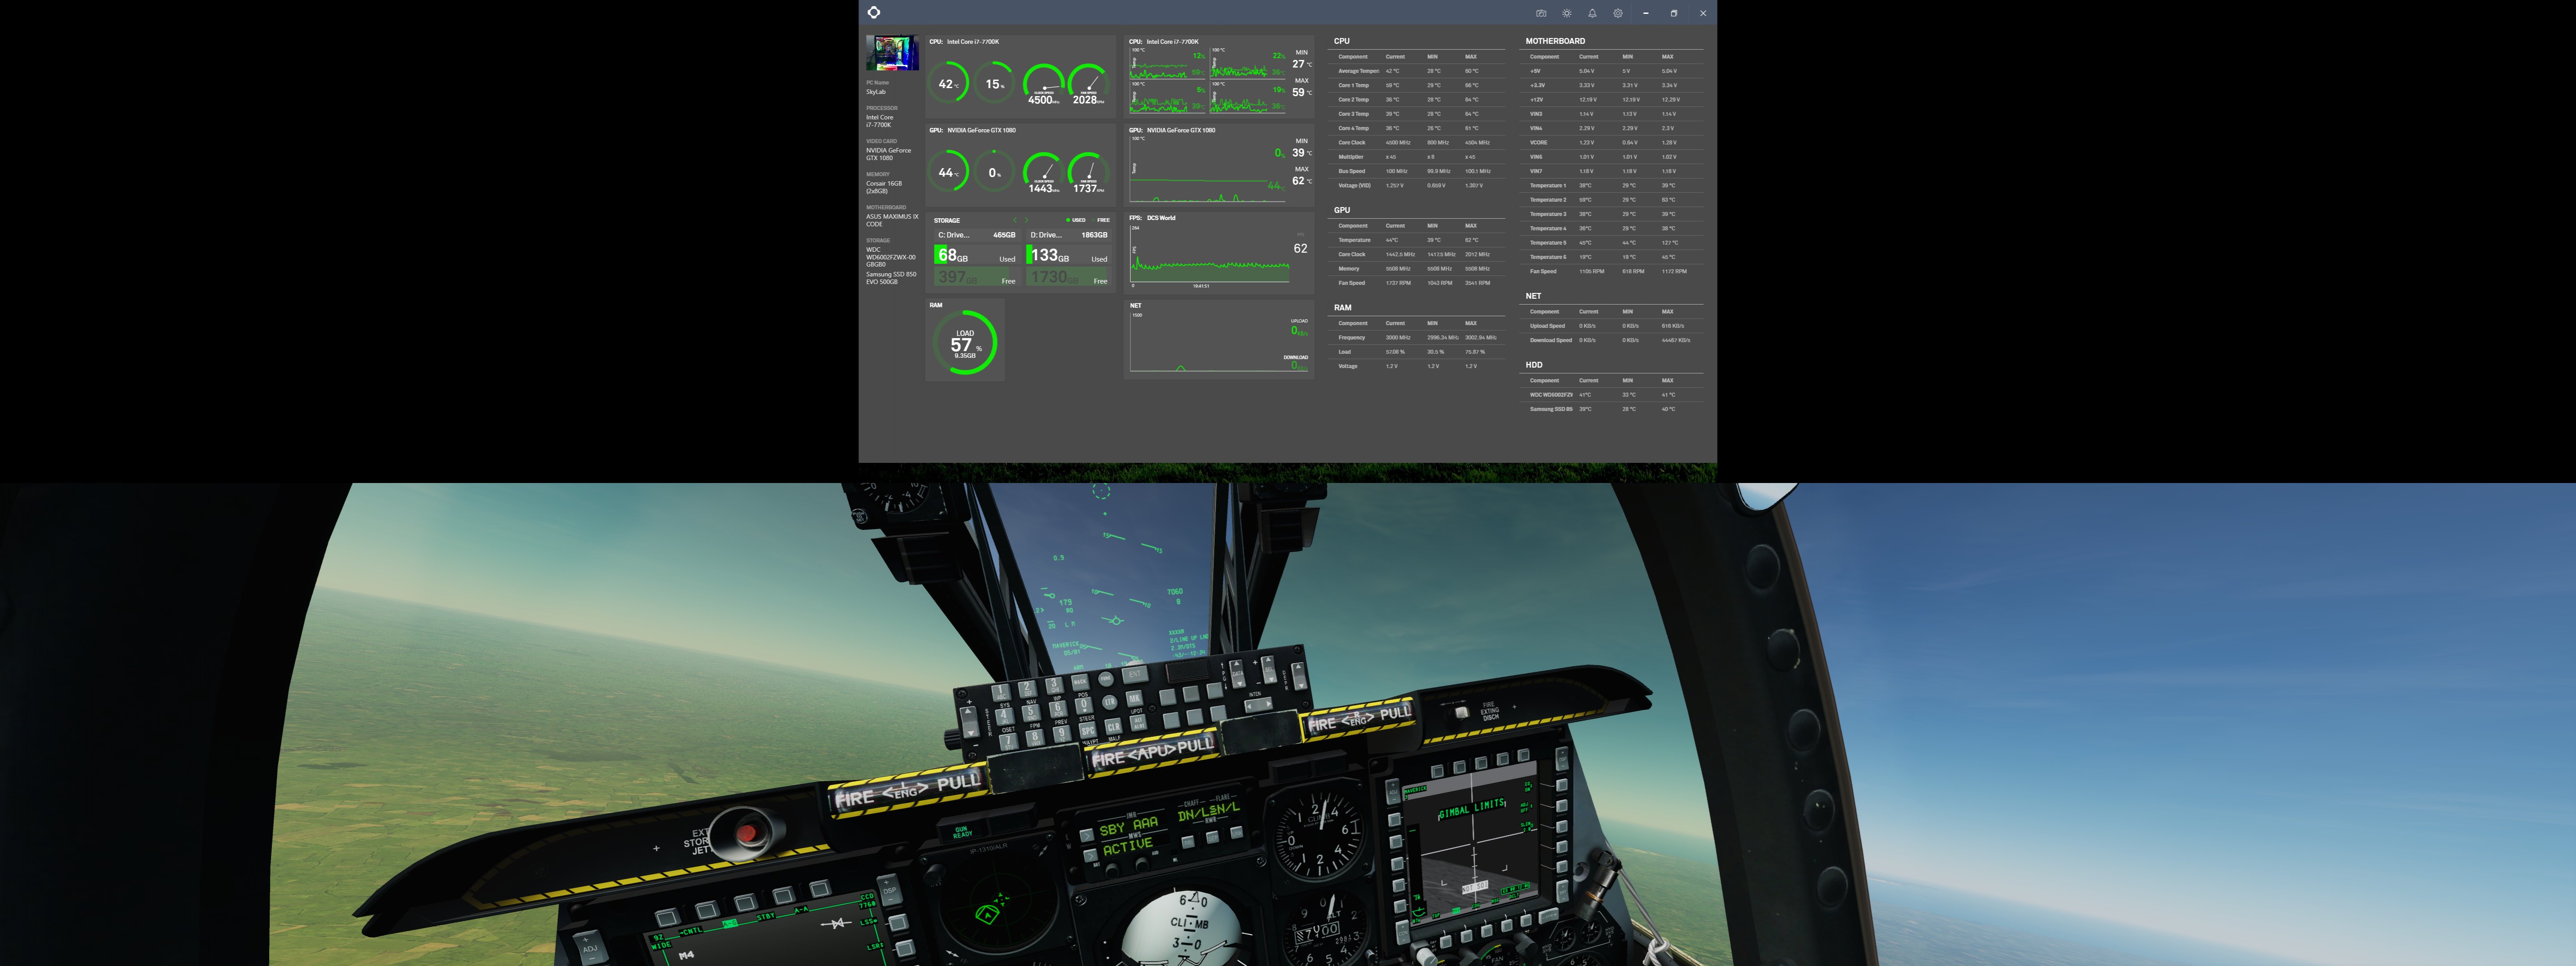Click the arrow button beside SBY AAA display

[1087, 836]
